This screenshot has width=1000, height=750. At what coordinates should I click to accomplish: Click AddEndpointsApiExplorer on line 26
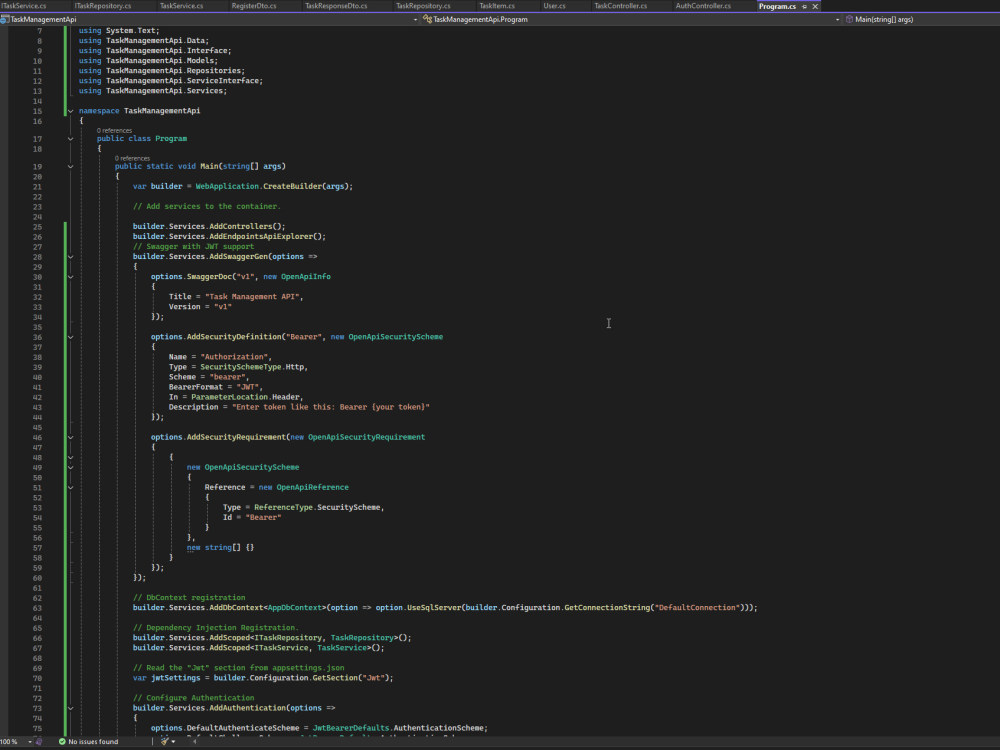[261, 237]
